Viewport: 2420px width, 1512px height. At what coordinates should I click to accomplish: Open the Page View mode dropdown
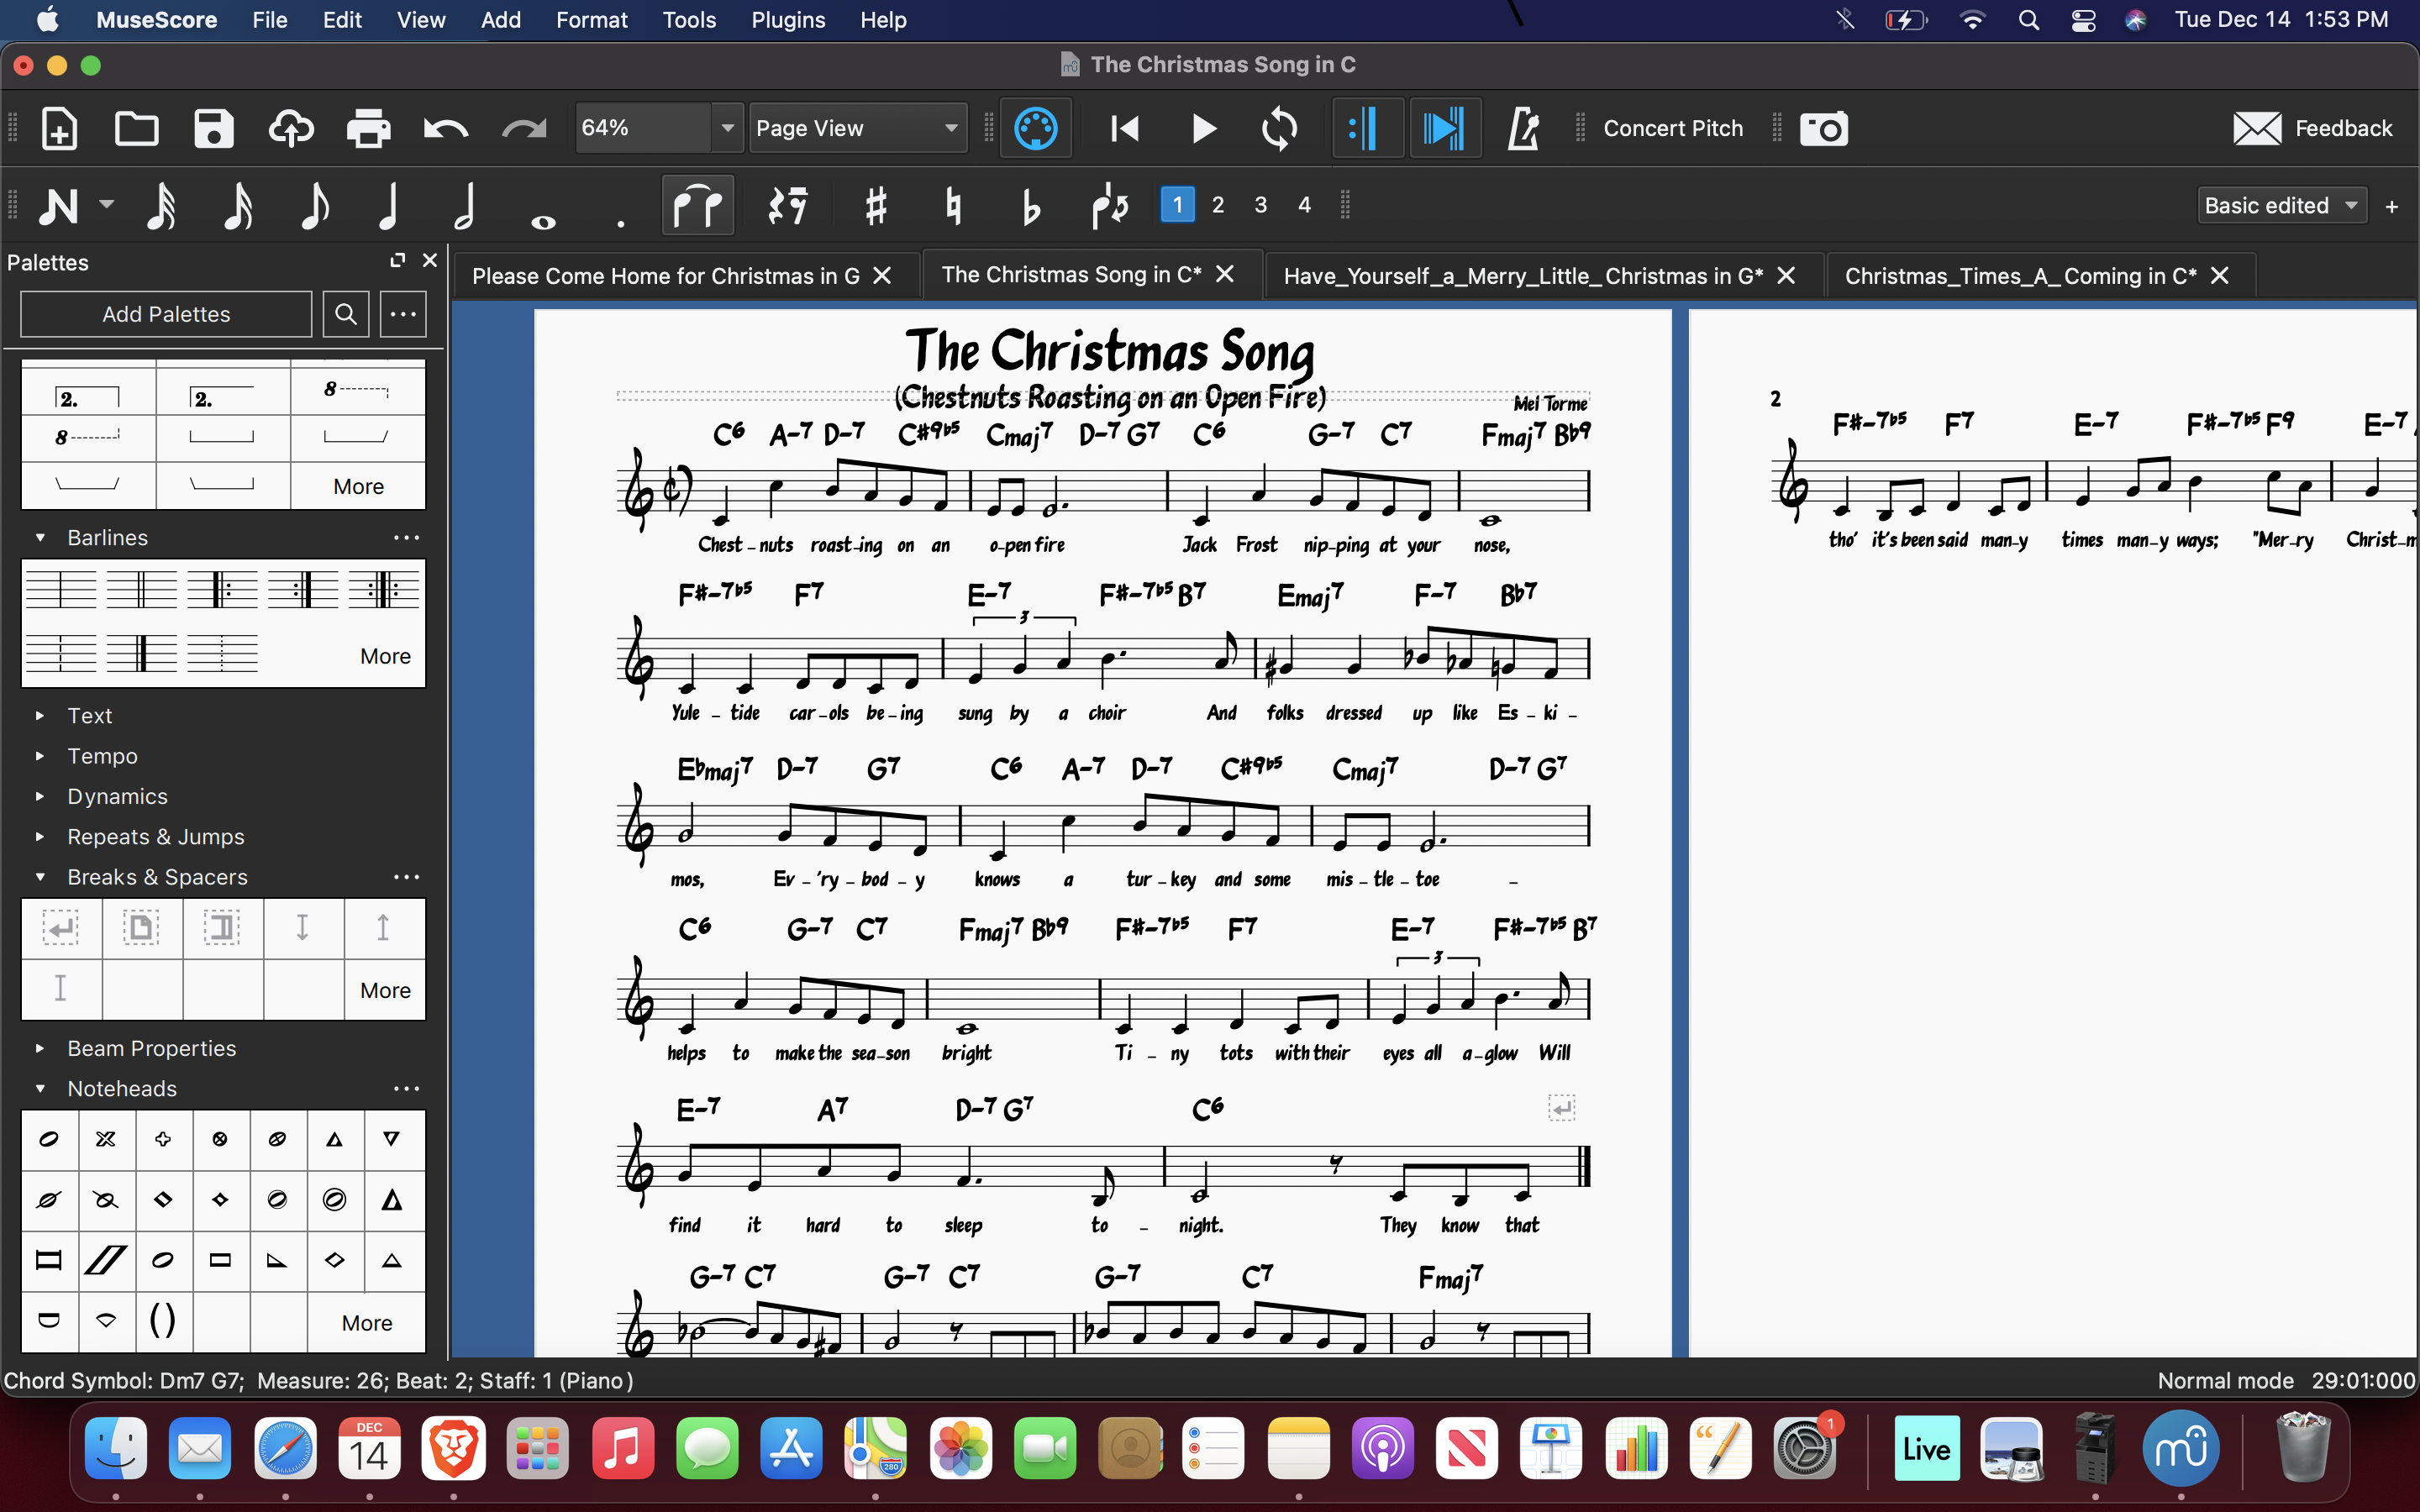click(858, 128)
